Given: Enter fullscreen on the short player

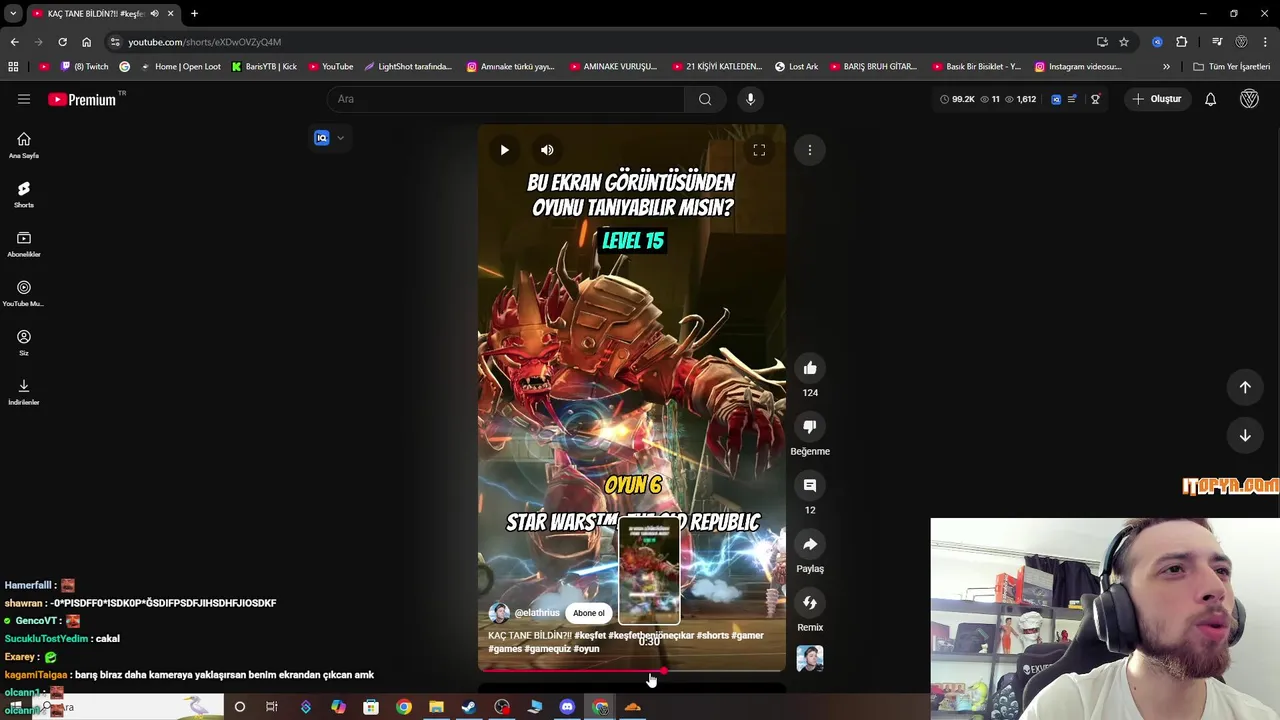Looking at the screenshot, I should [759, 150].
